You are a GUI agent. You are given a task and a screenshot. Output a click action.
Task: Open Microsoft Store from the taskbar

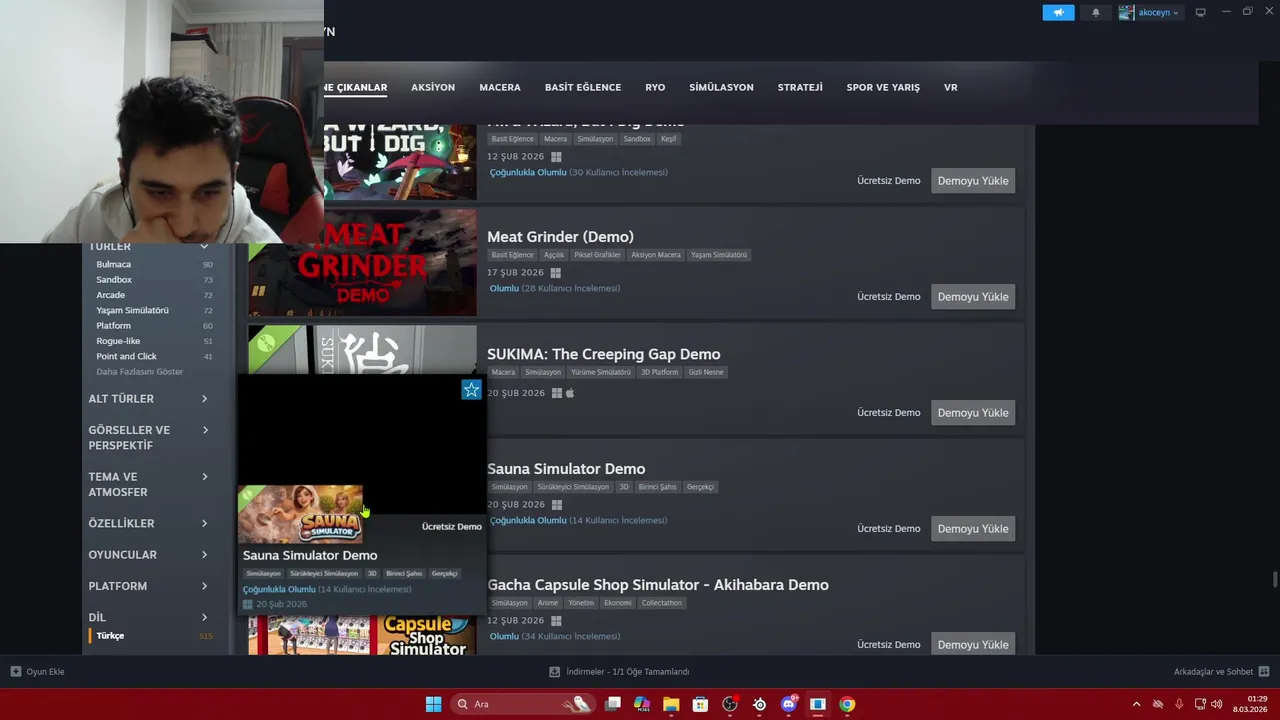click(701, 704)
